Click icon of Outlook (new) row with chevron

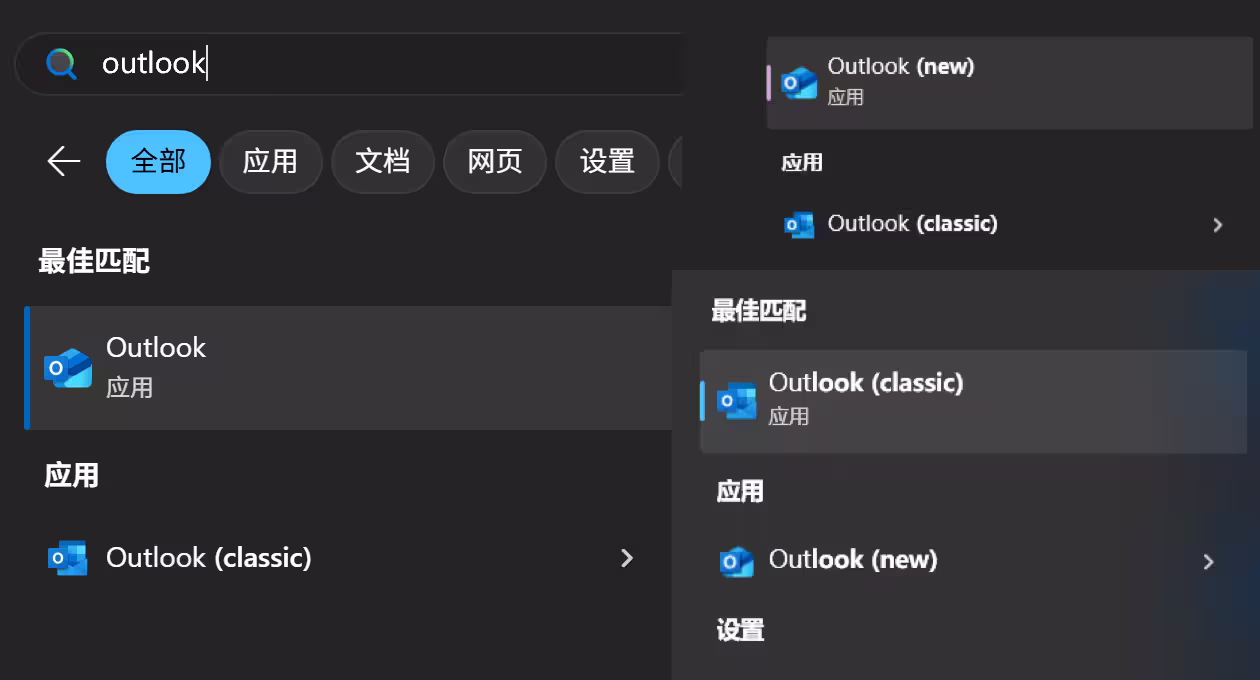[x=737, y=561]
